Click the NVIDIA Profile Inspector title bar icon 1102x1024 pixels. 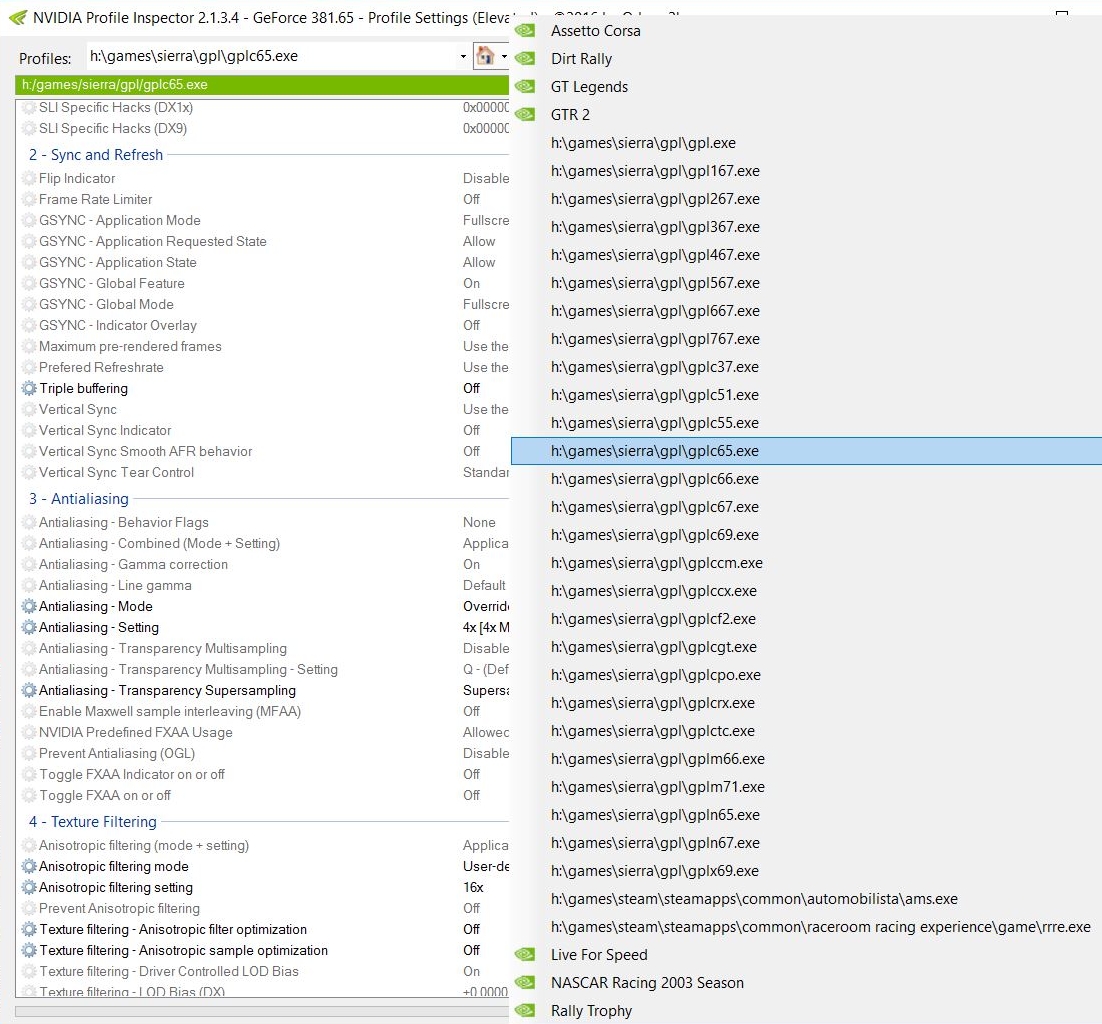tap(17, 17)
